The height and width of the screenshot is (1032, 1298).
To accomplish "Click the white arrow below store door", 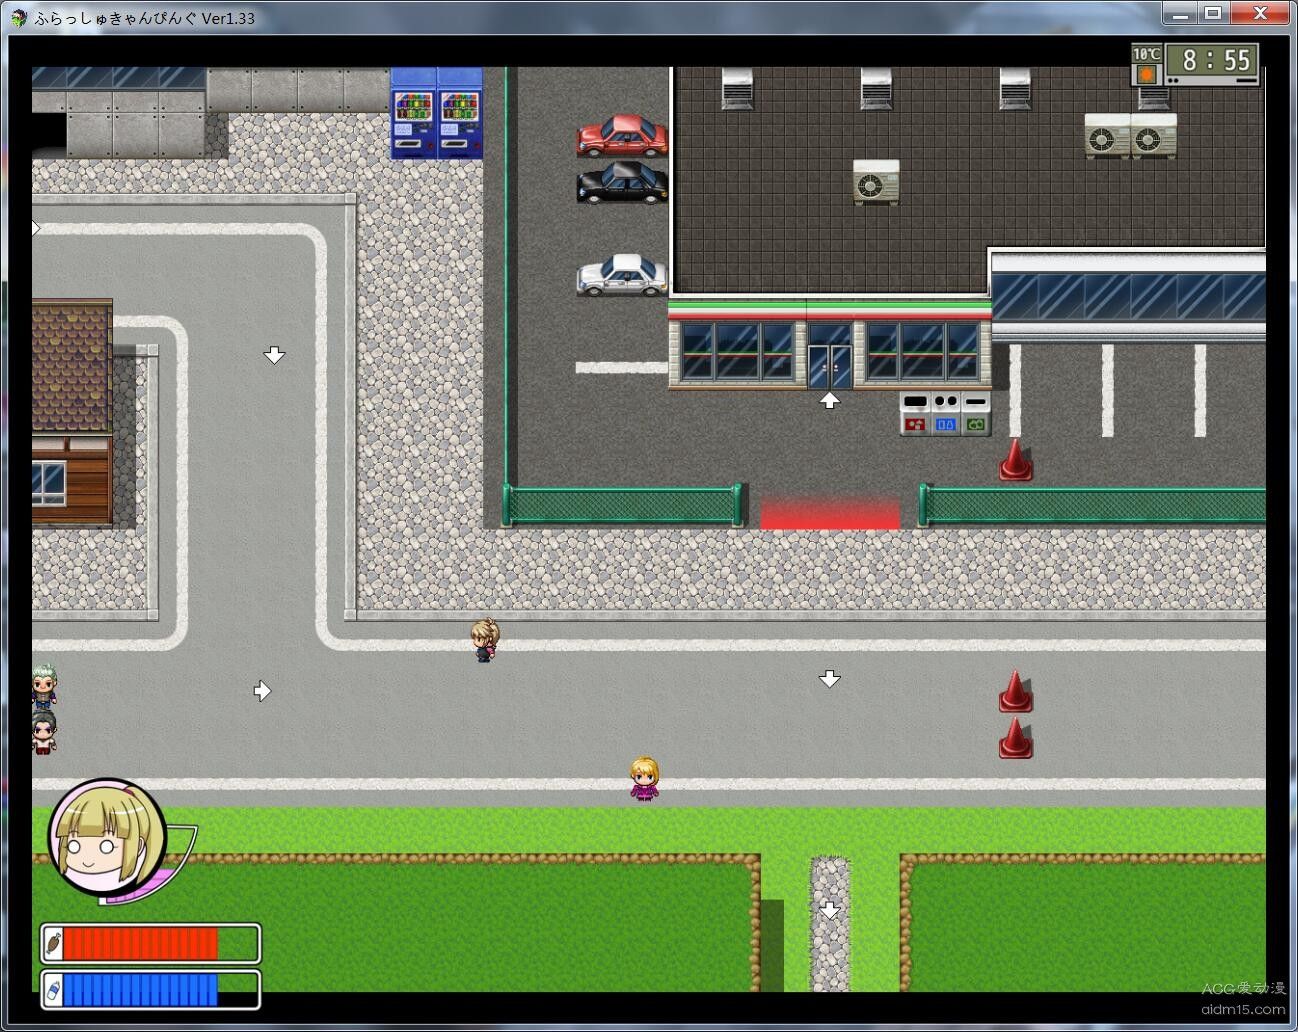I will [x=829, y=401].
